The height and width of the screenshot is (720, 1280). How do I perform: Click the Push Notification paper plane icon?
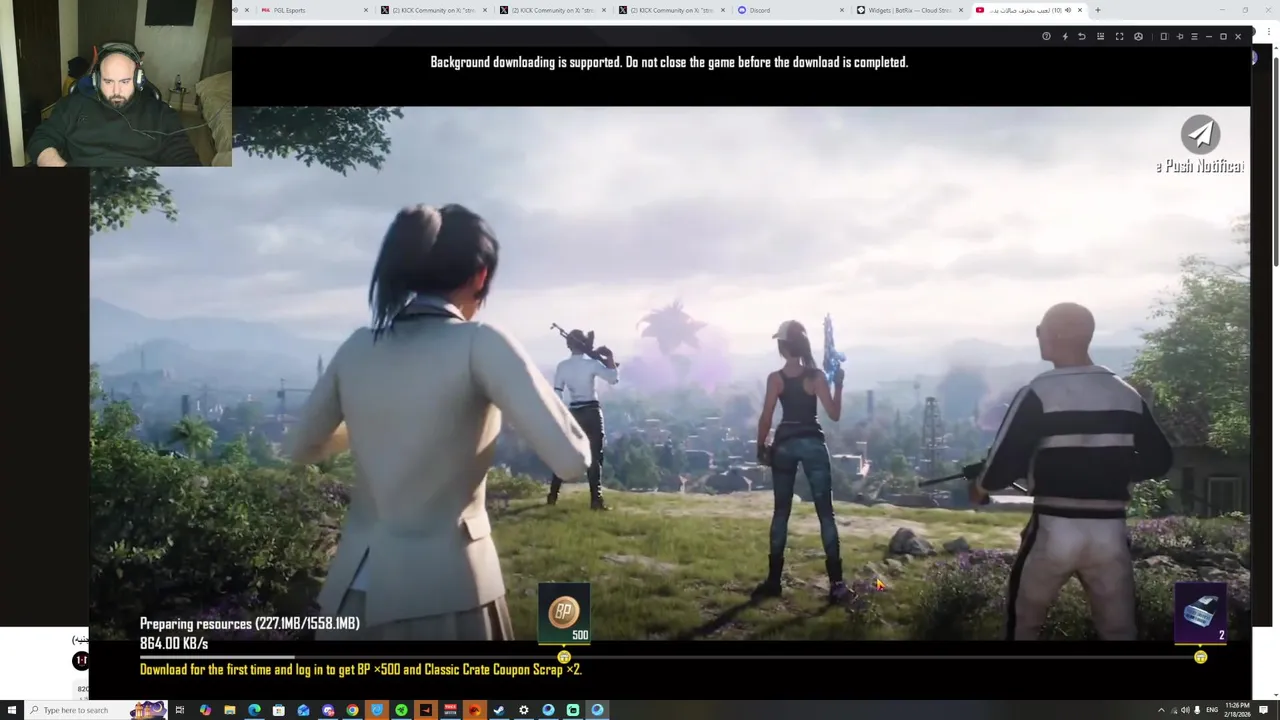point(1200,134)
